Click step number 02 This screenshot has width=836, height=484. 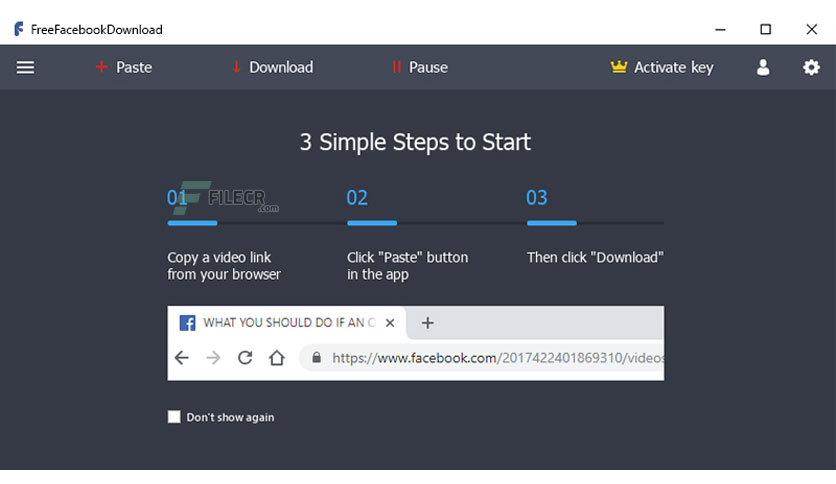point(357,198)
